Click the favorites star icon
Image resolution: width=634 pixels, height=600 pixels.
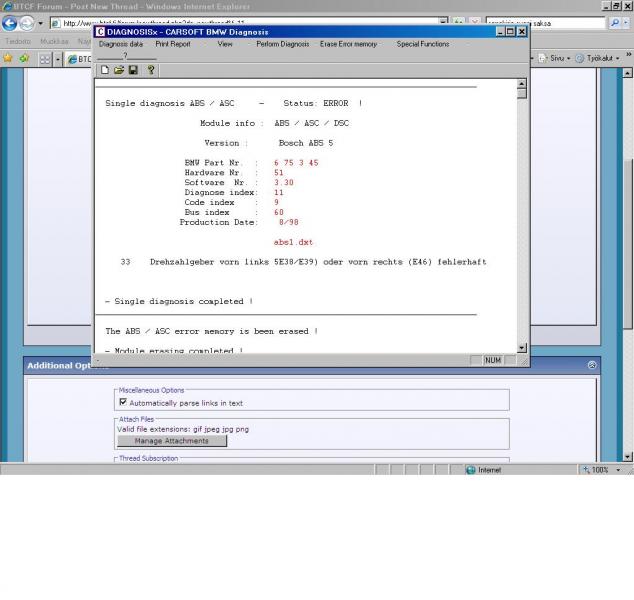coord(7,58)
